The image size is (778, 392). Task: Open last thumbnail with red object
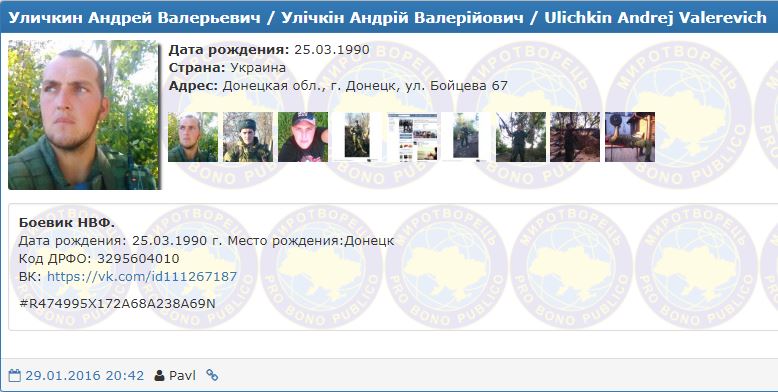(x=630, y=137)
